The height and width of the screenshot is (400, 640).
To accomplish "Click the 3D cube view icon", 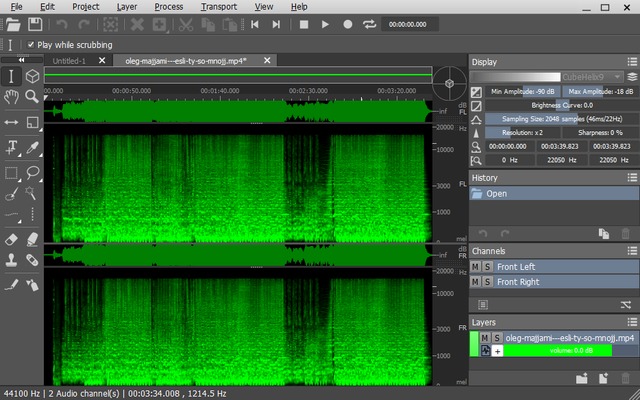I will [32, 76].
